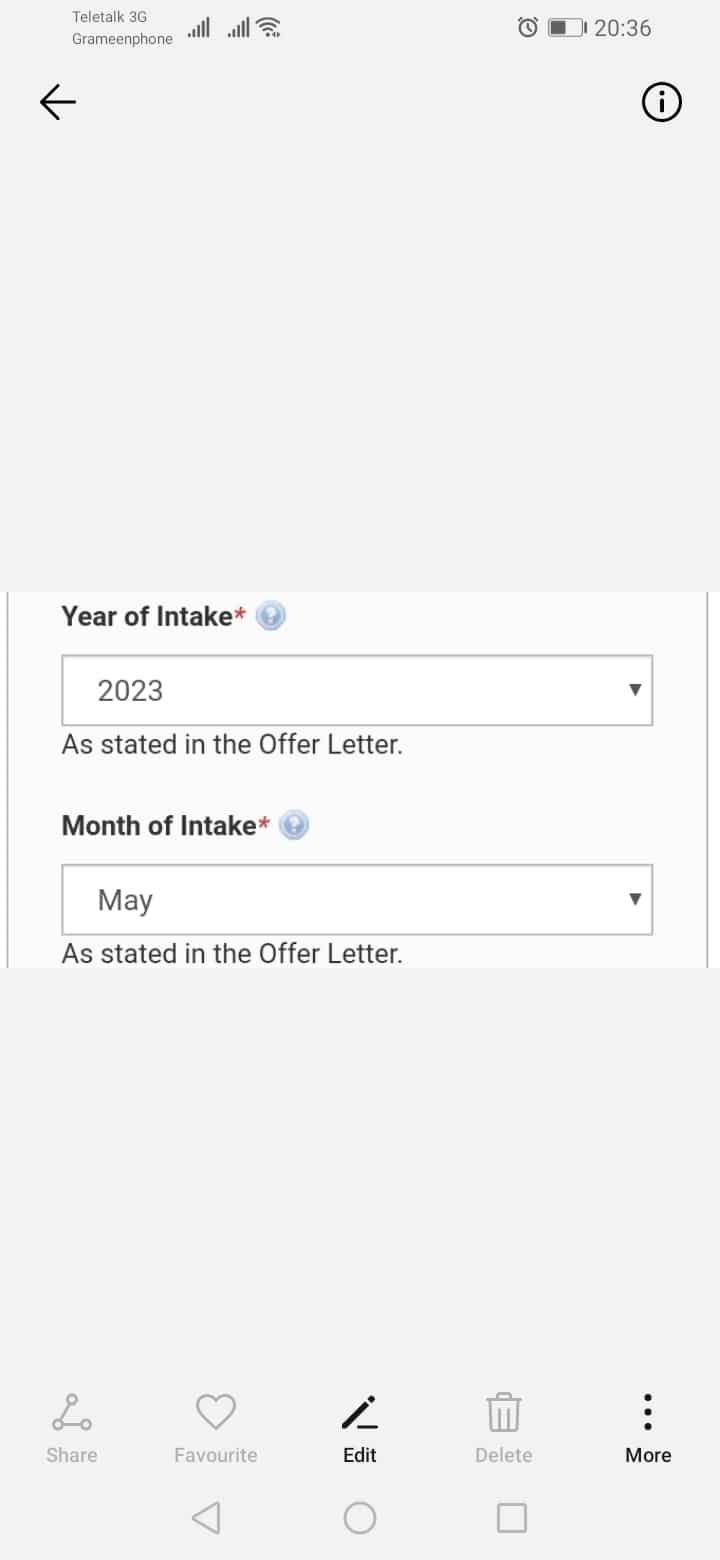720x1560 pixels.
Task: Open the image info details icon
Action: point(661,102)
